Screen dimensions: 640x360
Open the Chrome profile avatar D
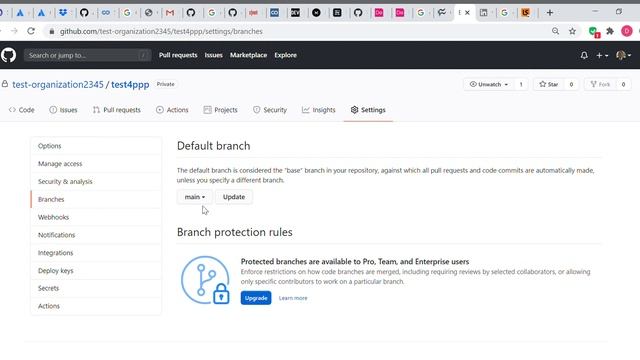(627, 31)
